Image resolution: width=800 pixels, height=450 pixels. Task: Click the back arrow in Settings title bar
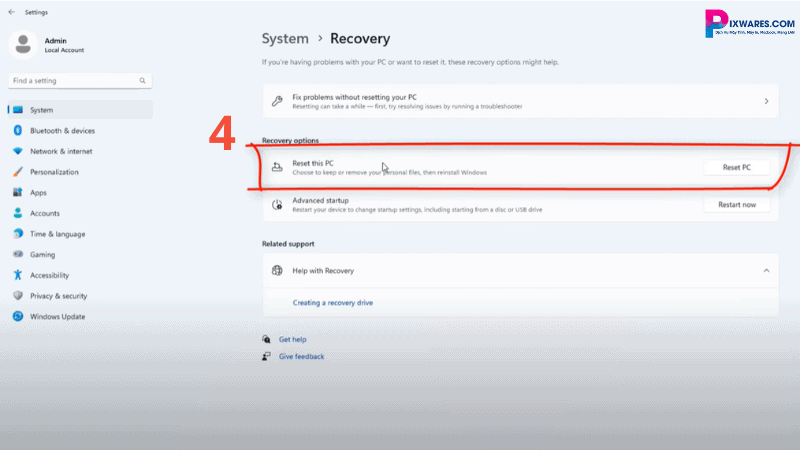[x=11, y=13]
